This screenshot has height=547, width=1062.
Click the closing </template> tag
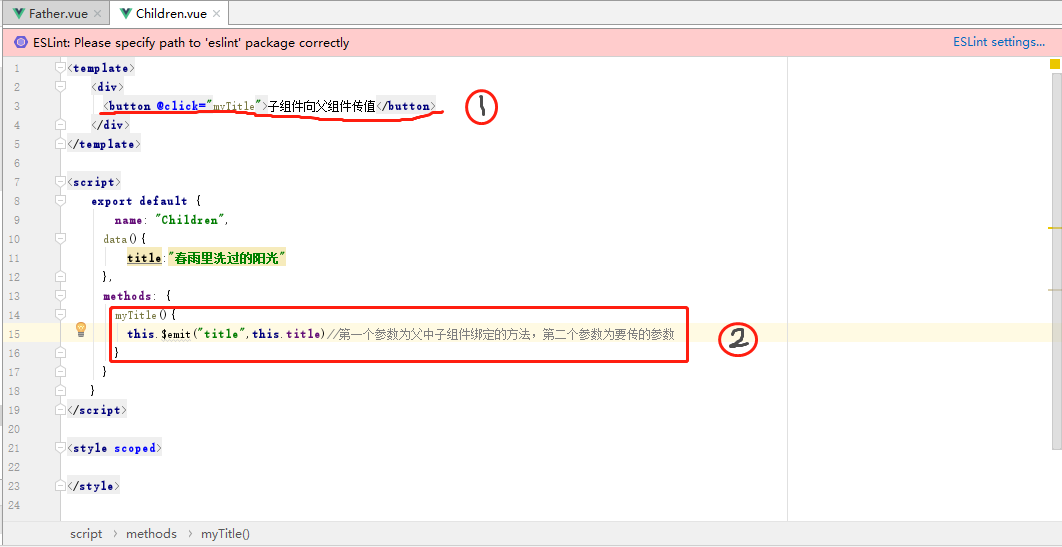(104, 144)
